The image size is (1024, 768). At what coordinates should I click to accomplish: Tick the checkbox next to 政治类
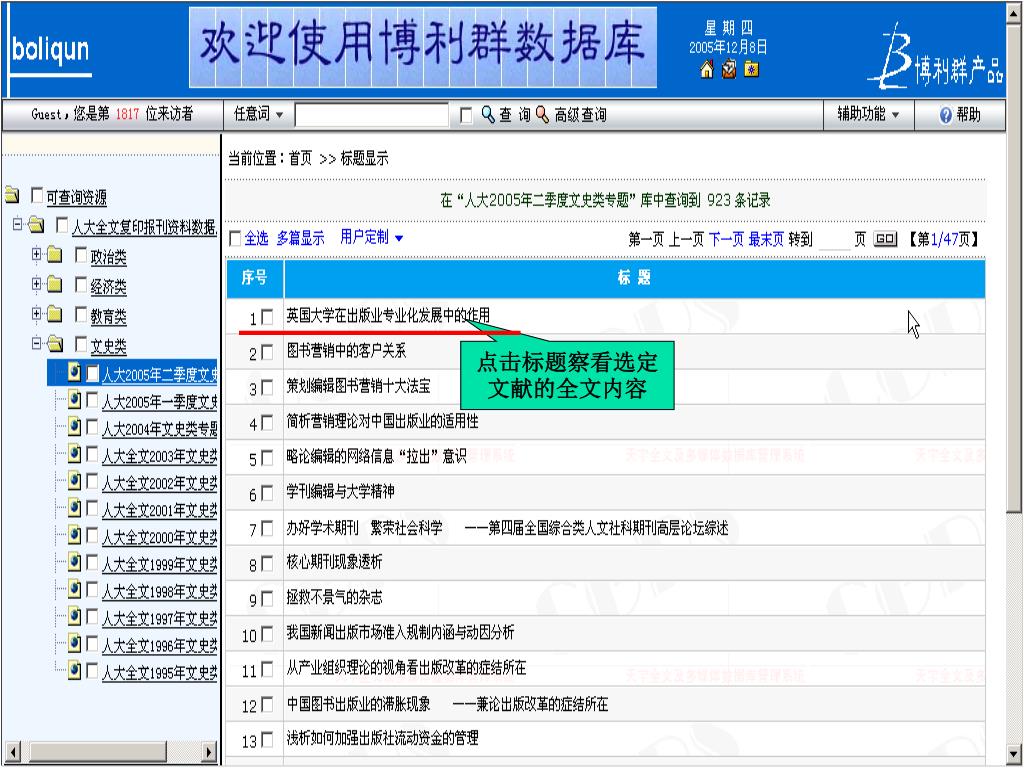pos(81,255)
